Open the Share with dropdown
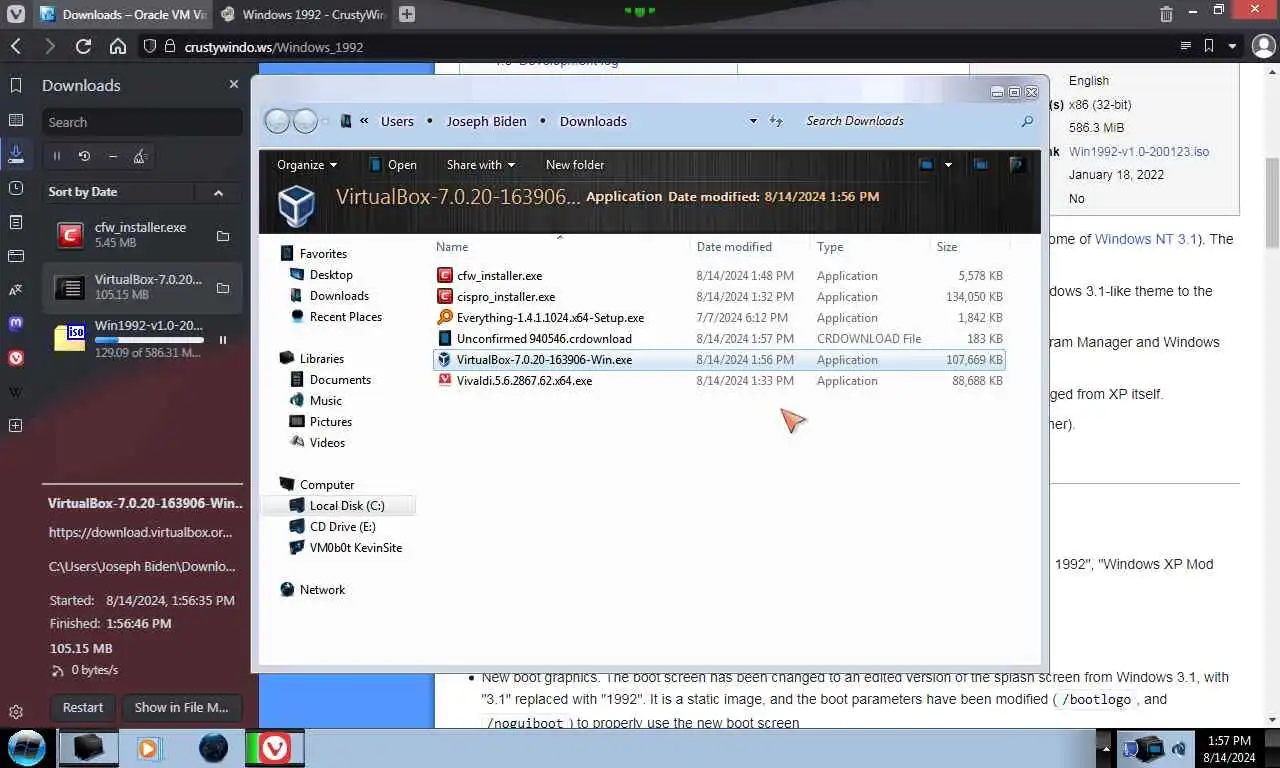The image size is (1280, 768). 480,165
